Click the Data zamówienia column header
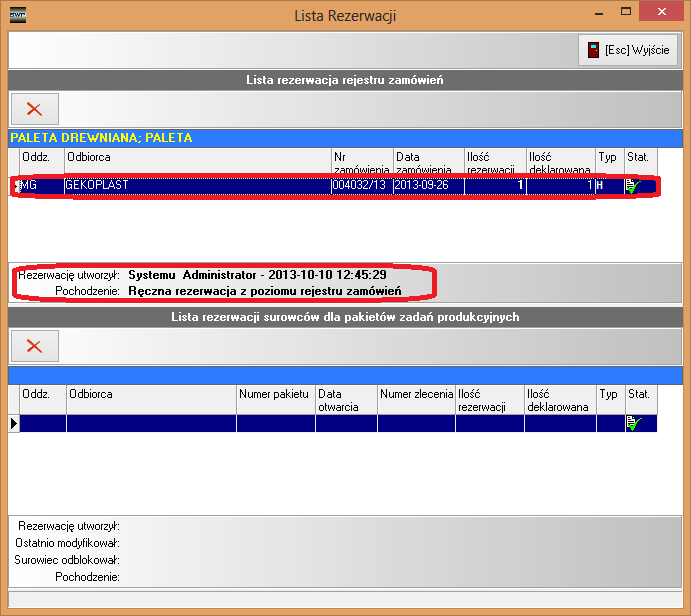 428,163
